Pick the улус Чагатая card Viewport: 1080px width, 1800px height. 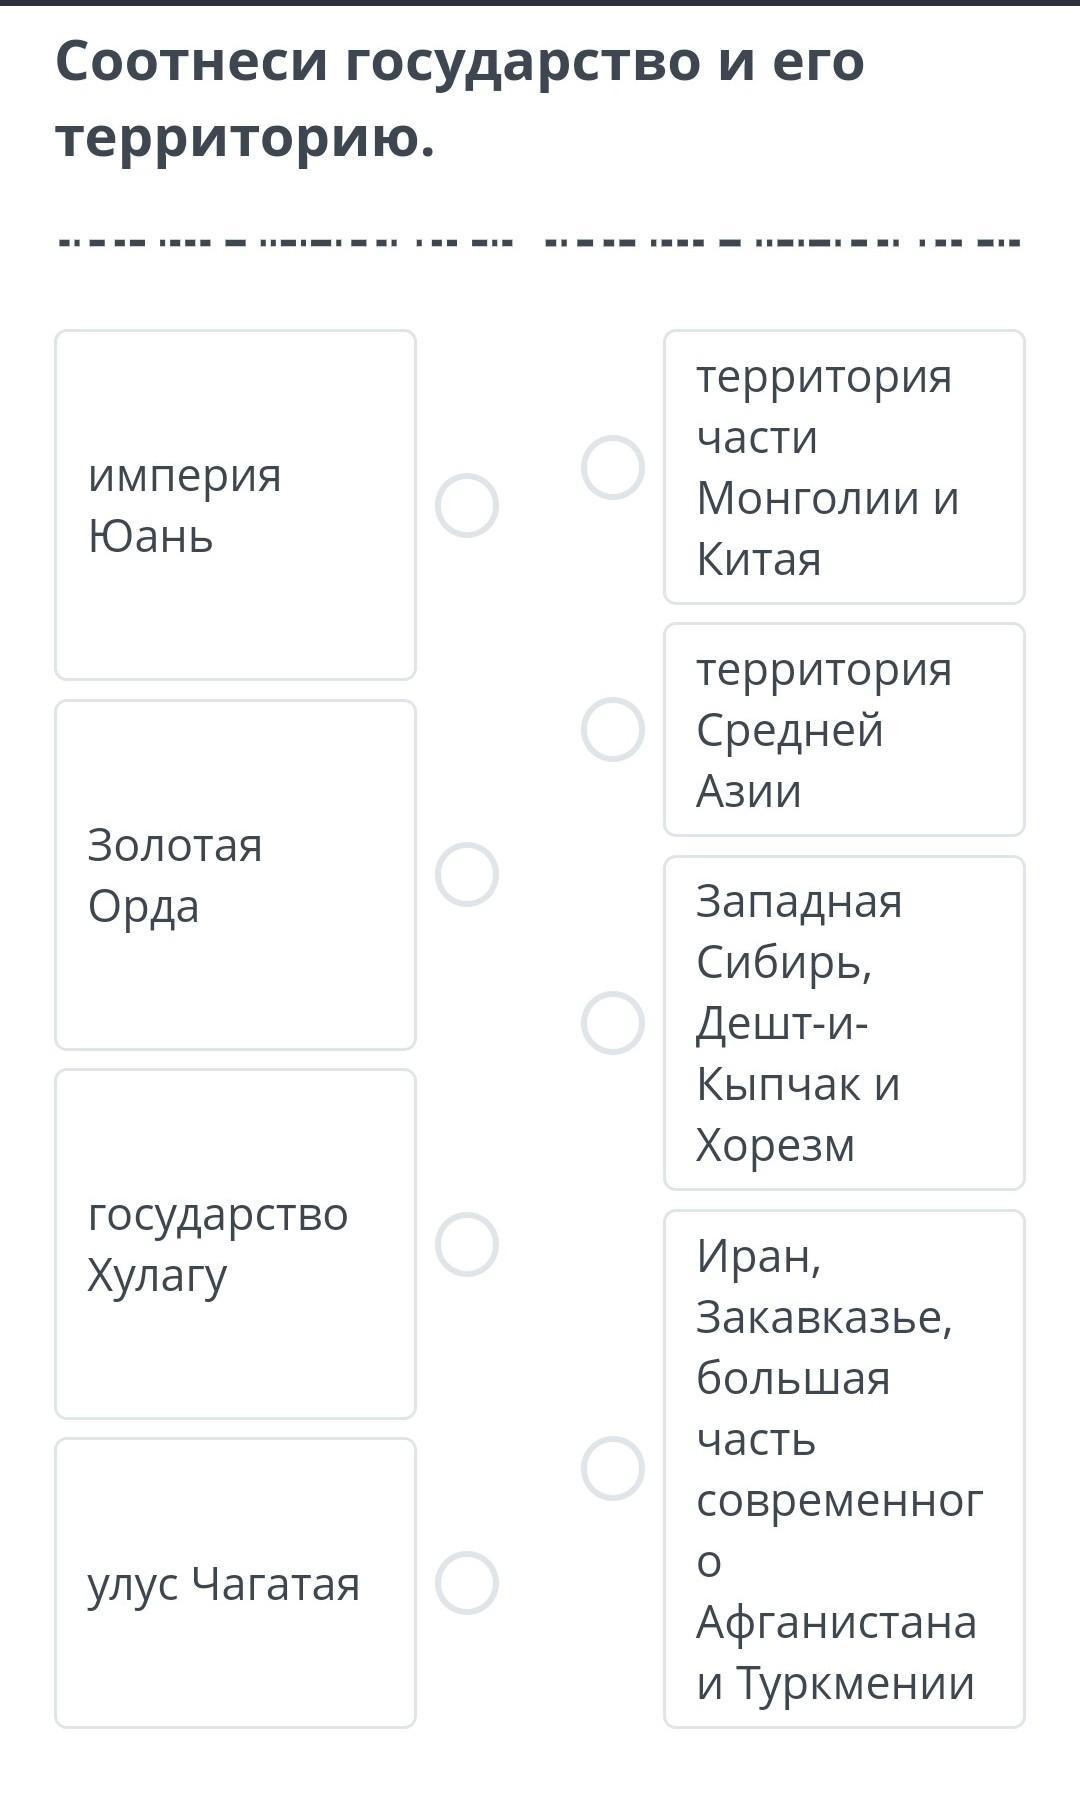point(235,1582)
